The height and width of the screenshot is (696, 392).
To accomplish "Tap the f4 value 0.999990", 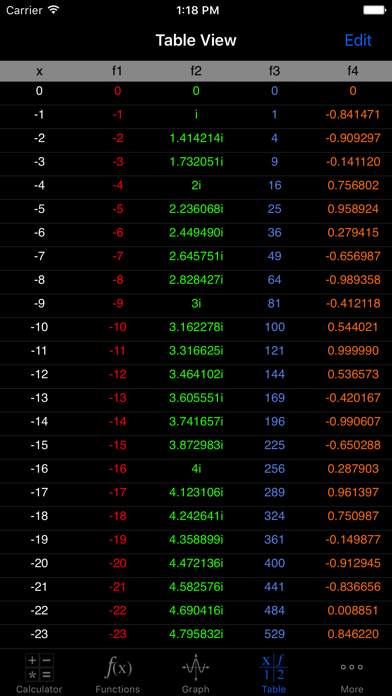I will pos(352,351).
